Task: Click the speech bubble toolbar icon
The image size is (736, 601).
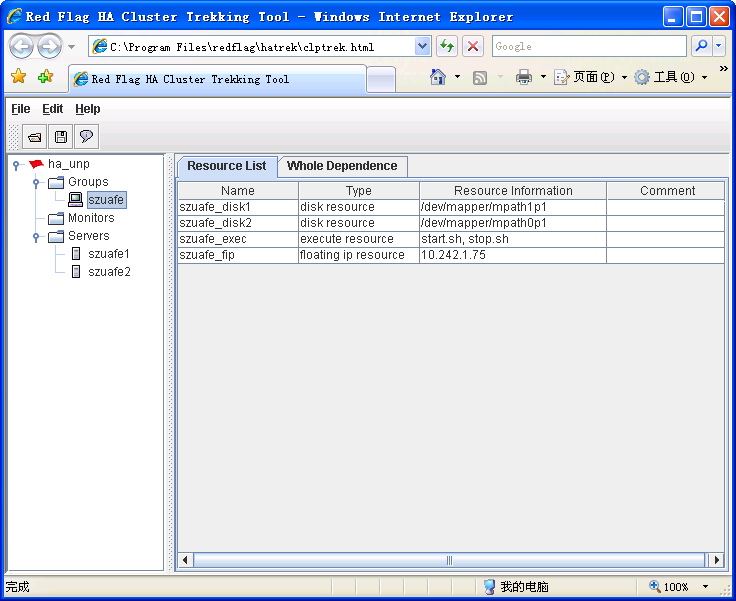Action: pos(87,137)
